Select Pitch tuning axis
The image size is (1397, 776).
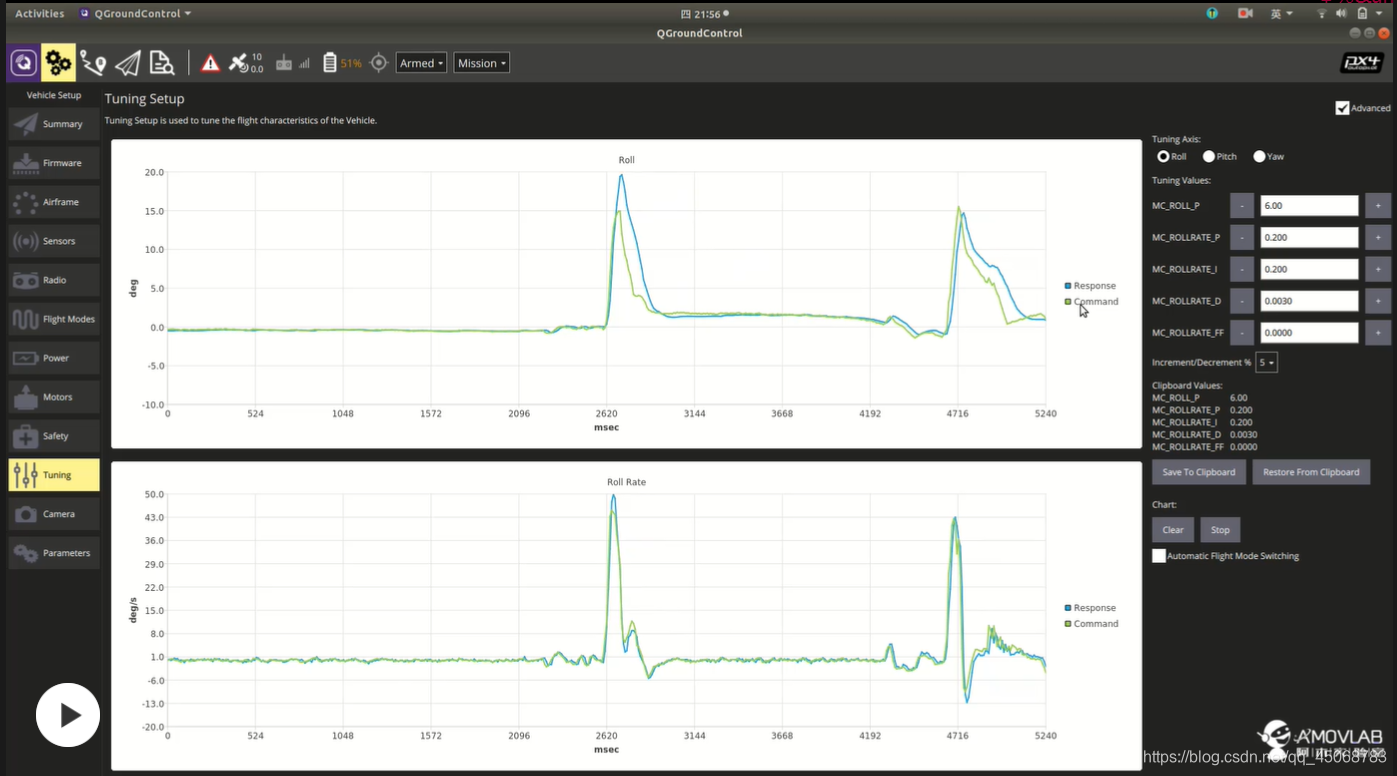point(1209,157)
